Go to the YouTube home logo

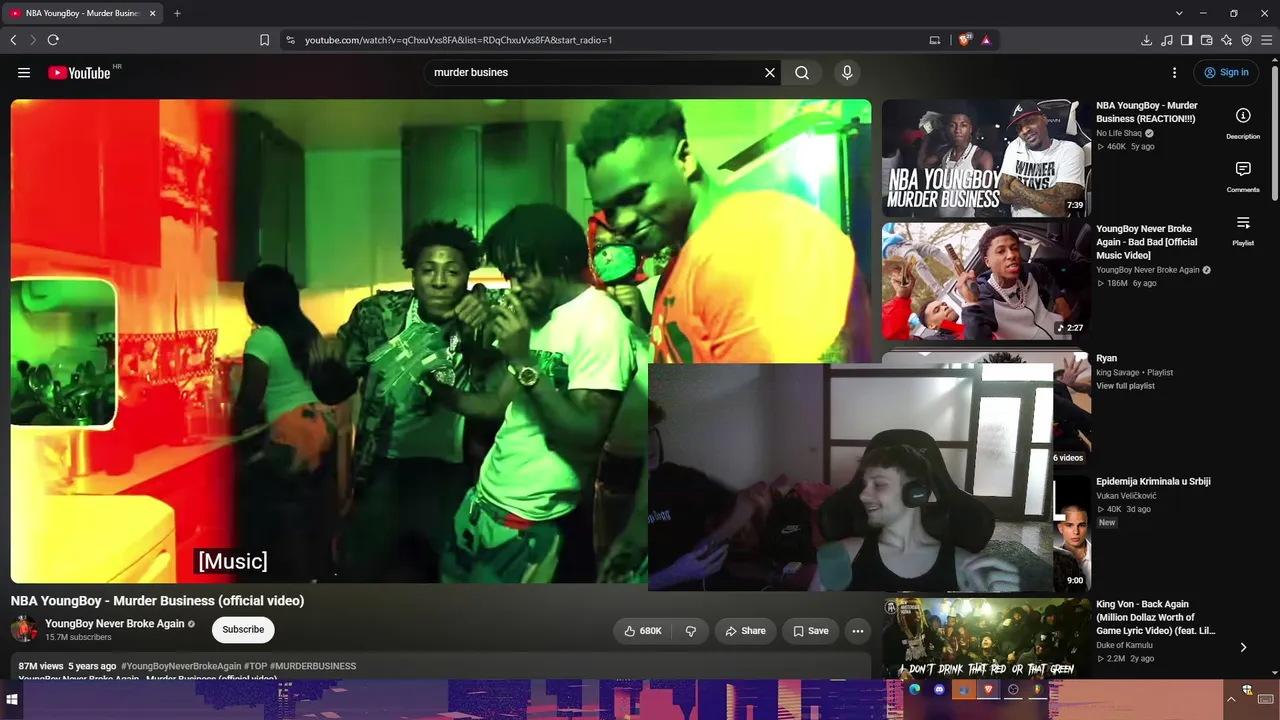coord(79,72)
